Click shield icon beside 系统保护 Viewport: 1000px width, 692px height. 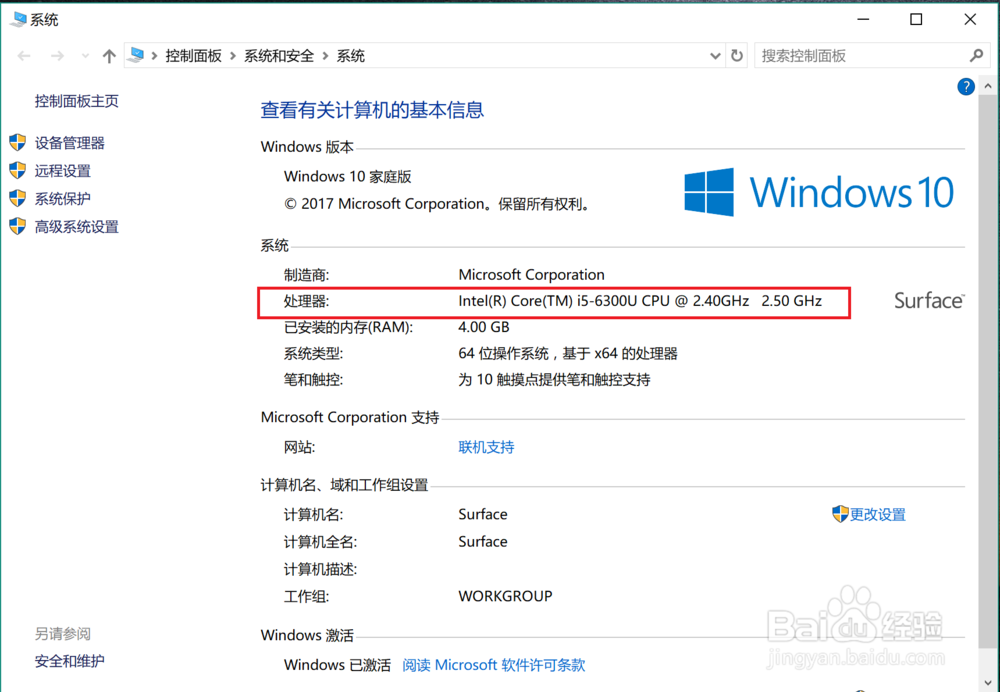pyautogui.click(x=18, y=198)
